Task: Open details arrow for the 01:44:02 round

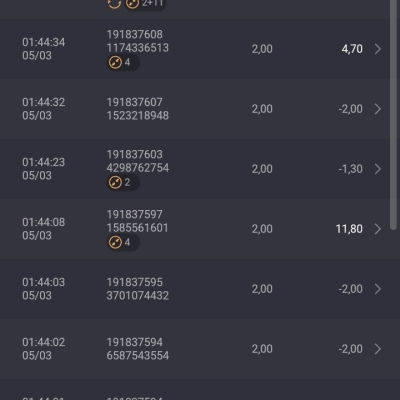Action: tap(378, 349)
